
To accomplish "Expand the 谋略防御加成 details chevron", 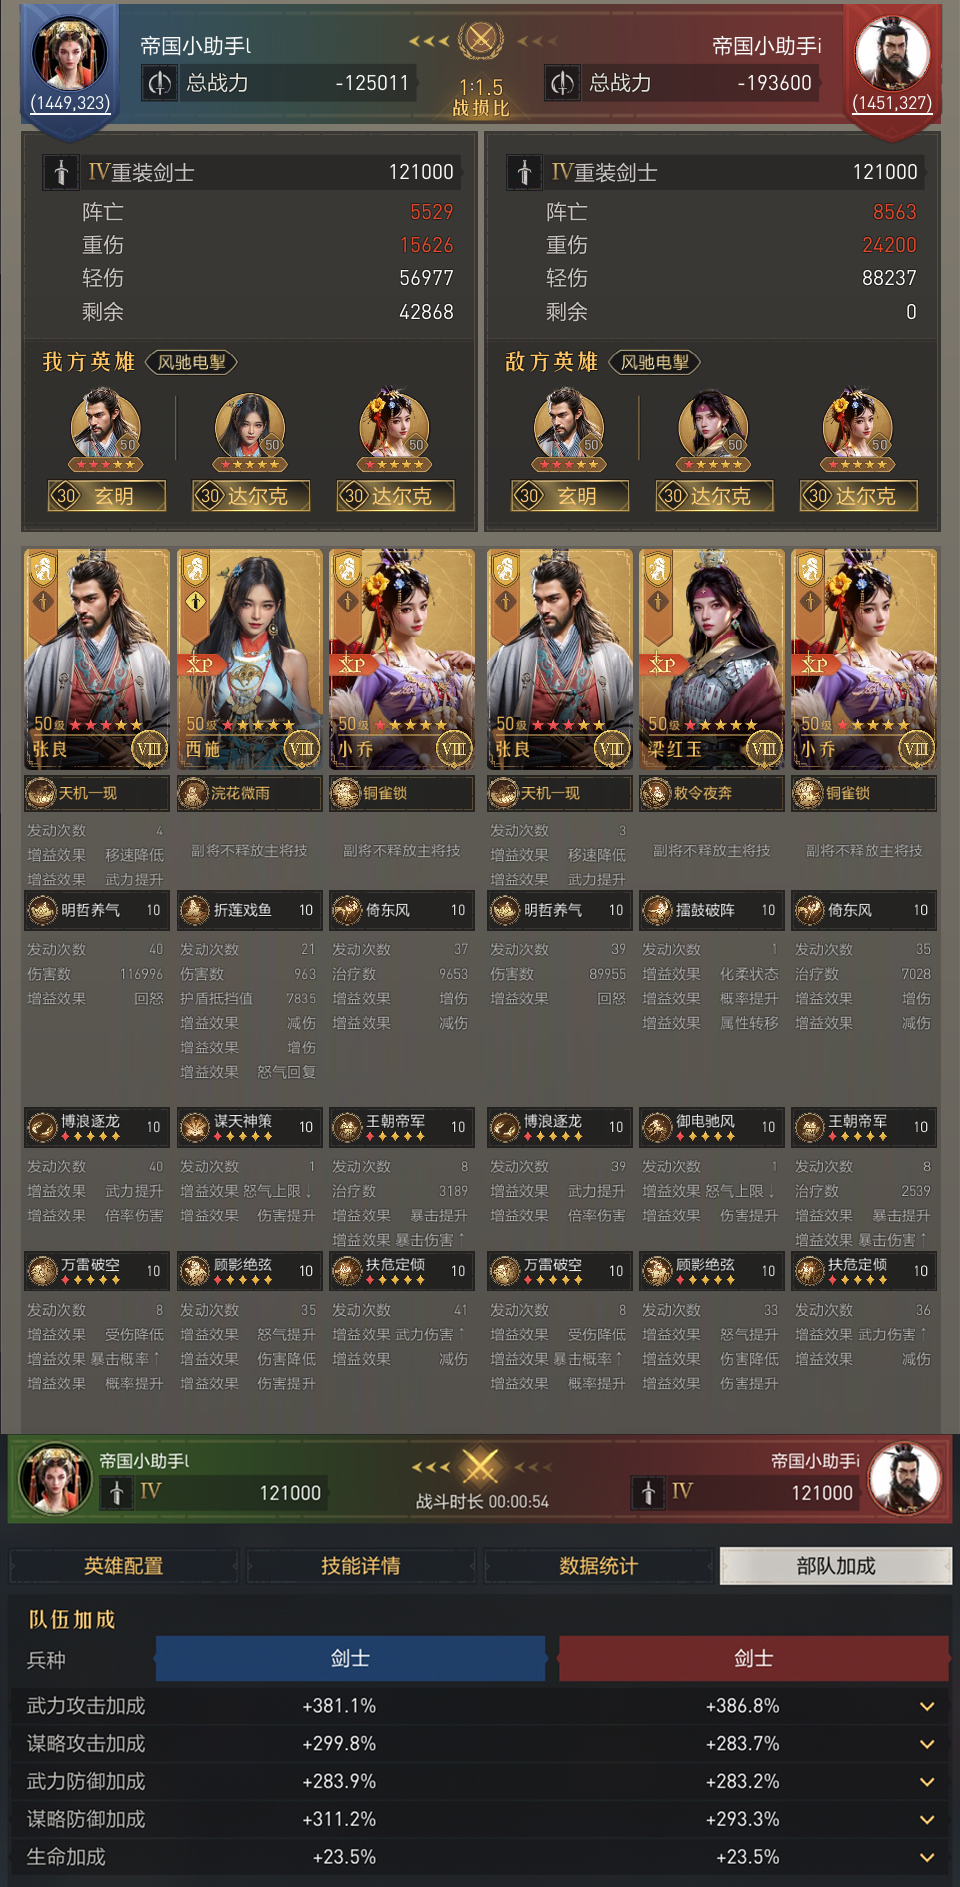I will [927, 1819].
